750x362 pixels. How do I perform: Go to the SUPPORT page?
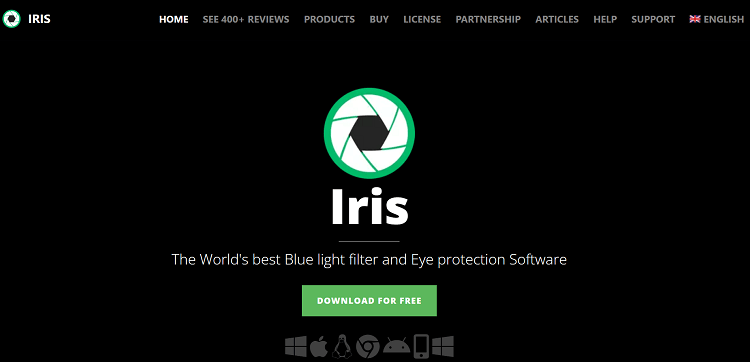click(653, 20)
